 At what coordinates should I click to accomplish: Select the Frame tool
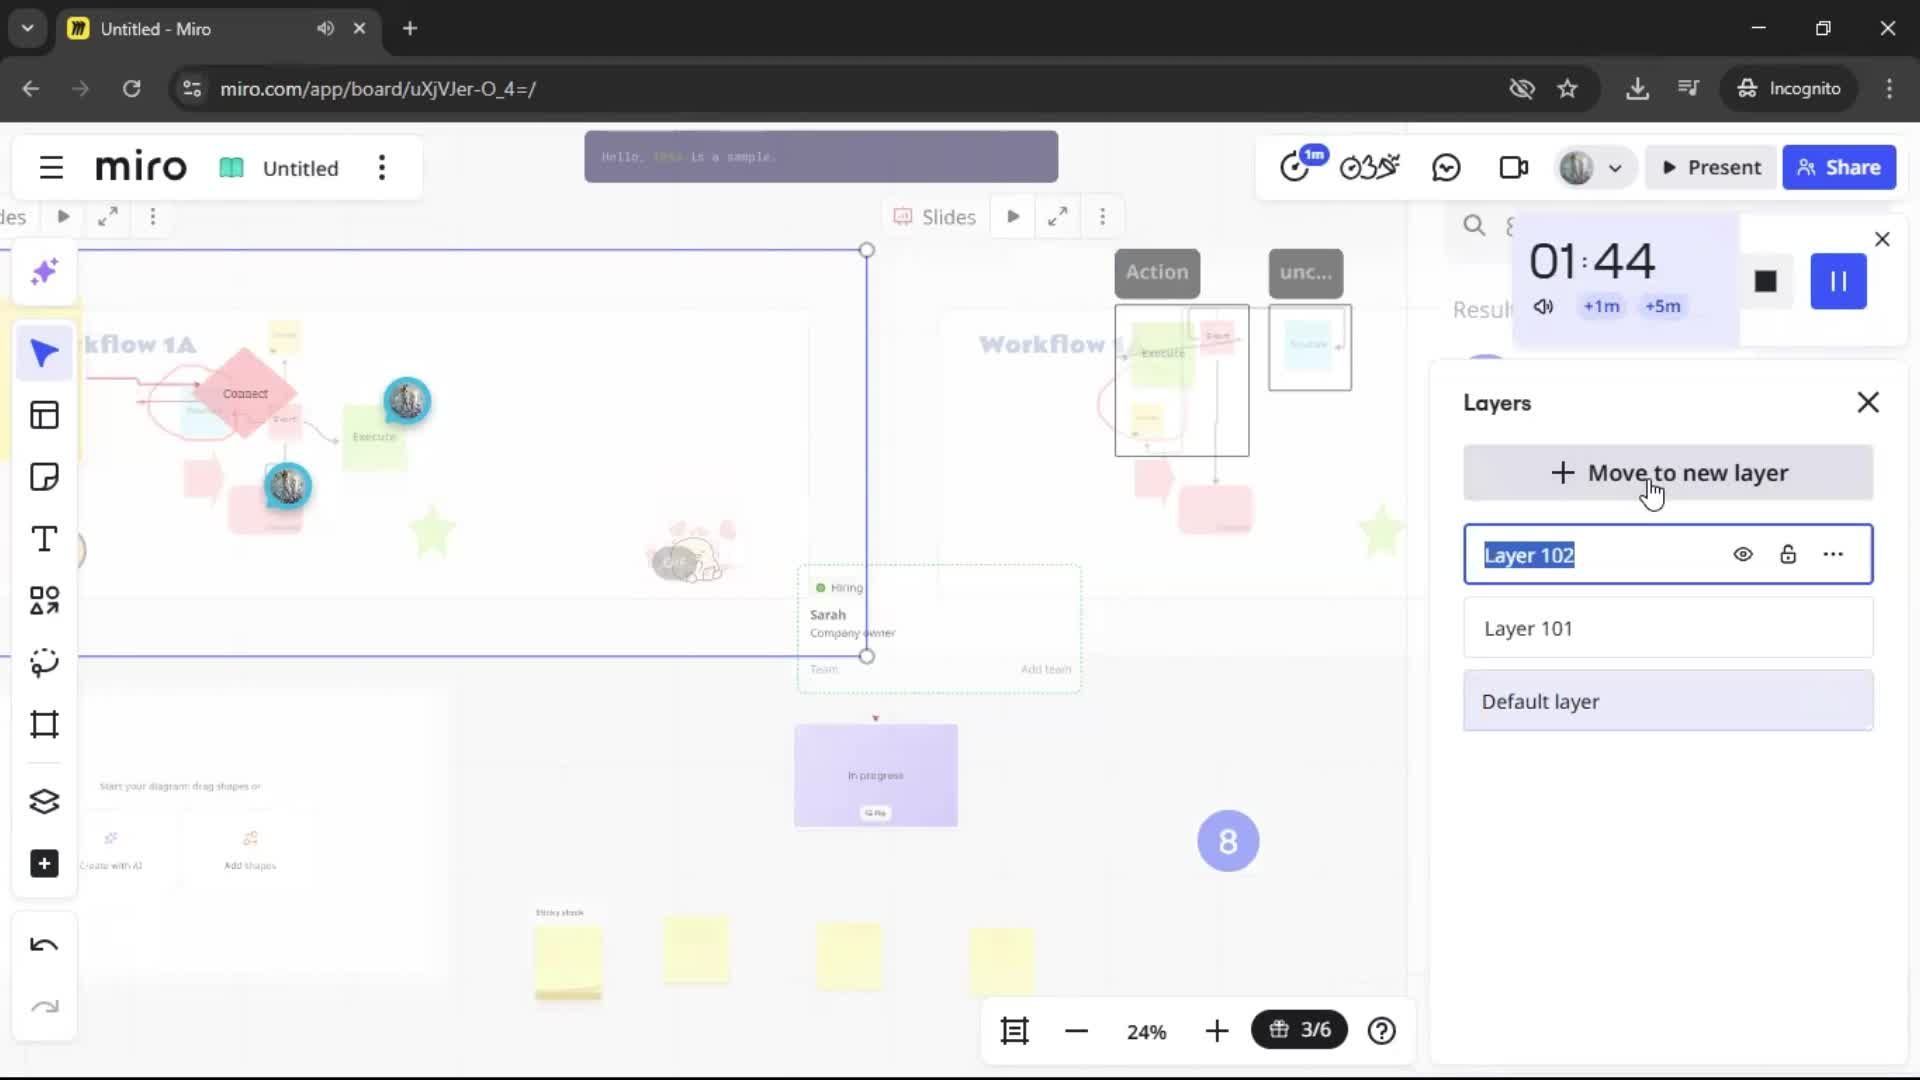44,725
